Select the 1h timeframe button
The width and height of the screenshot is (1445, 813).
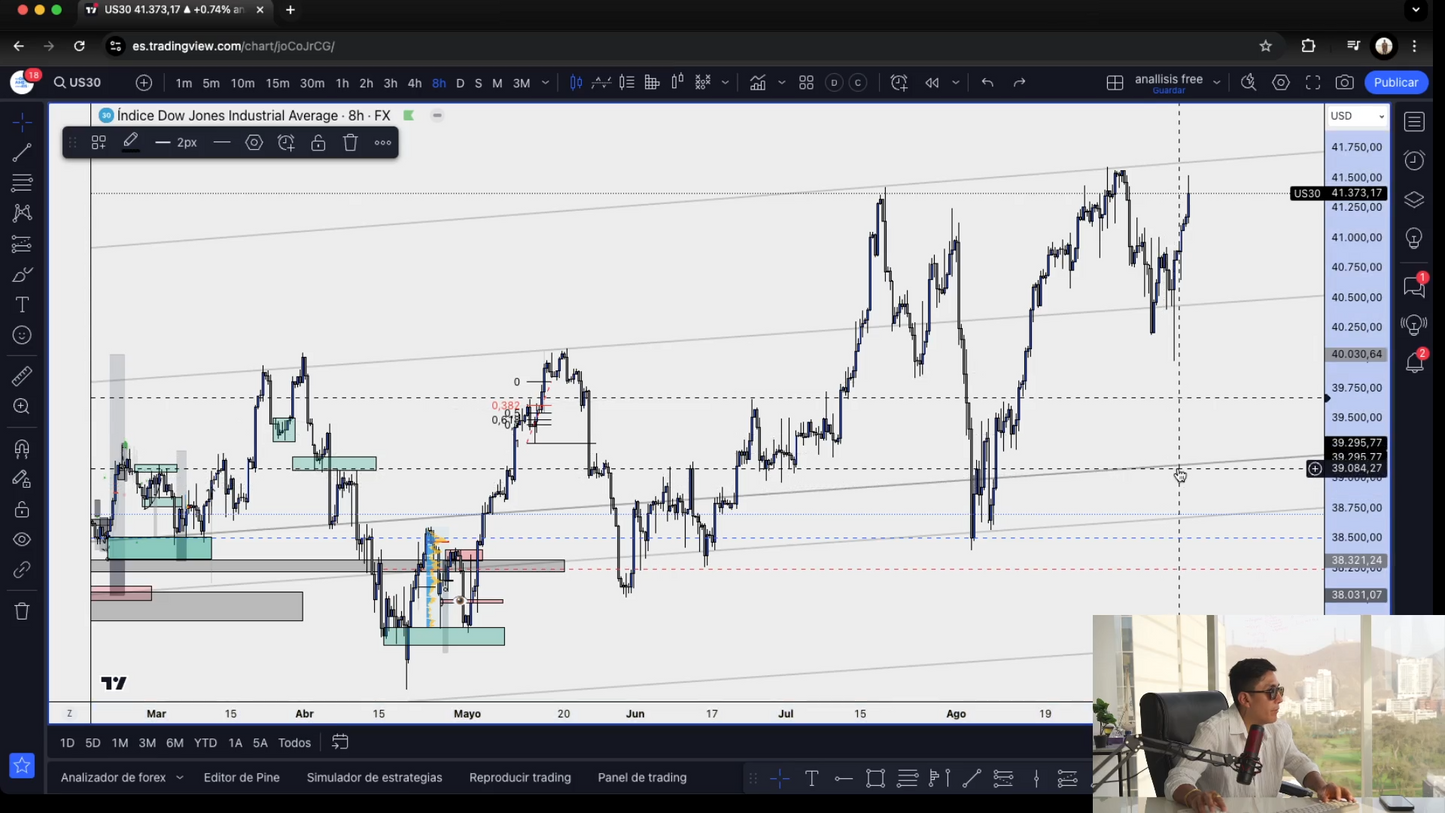pyautogui.click(x=342, y=83)
